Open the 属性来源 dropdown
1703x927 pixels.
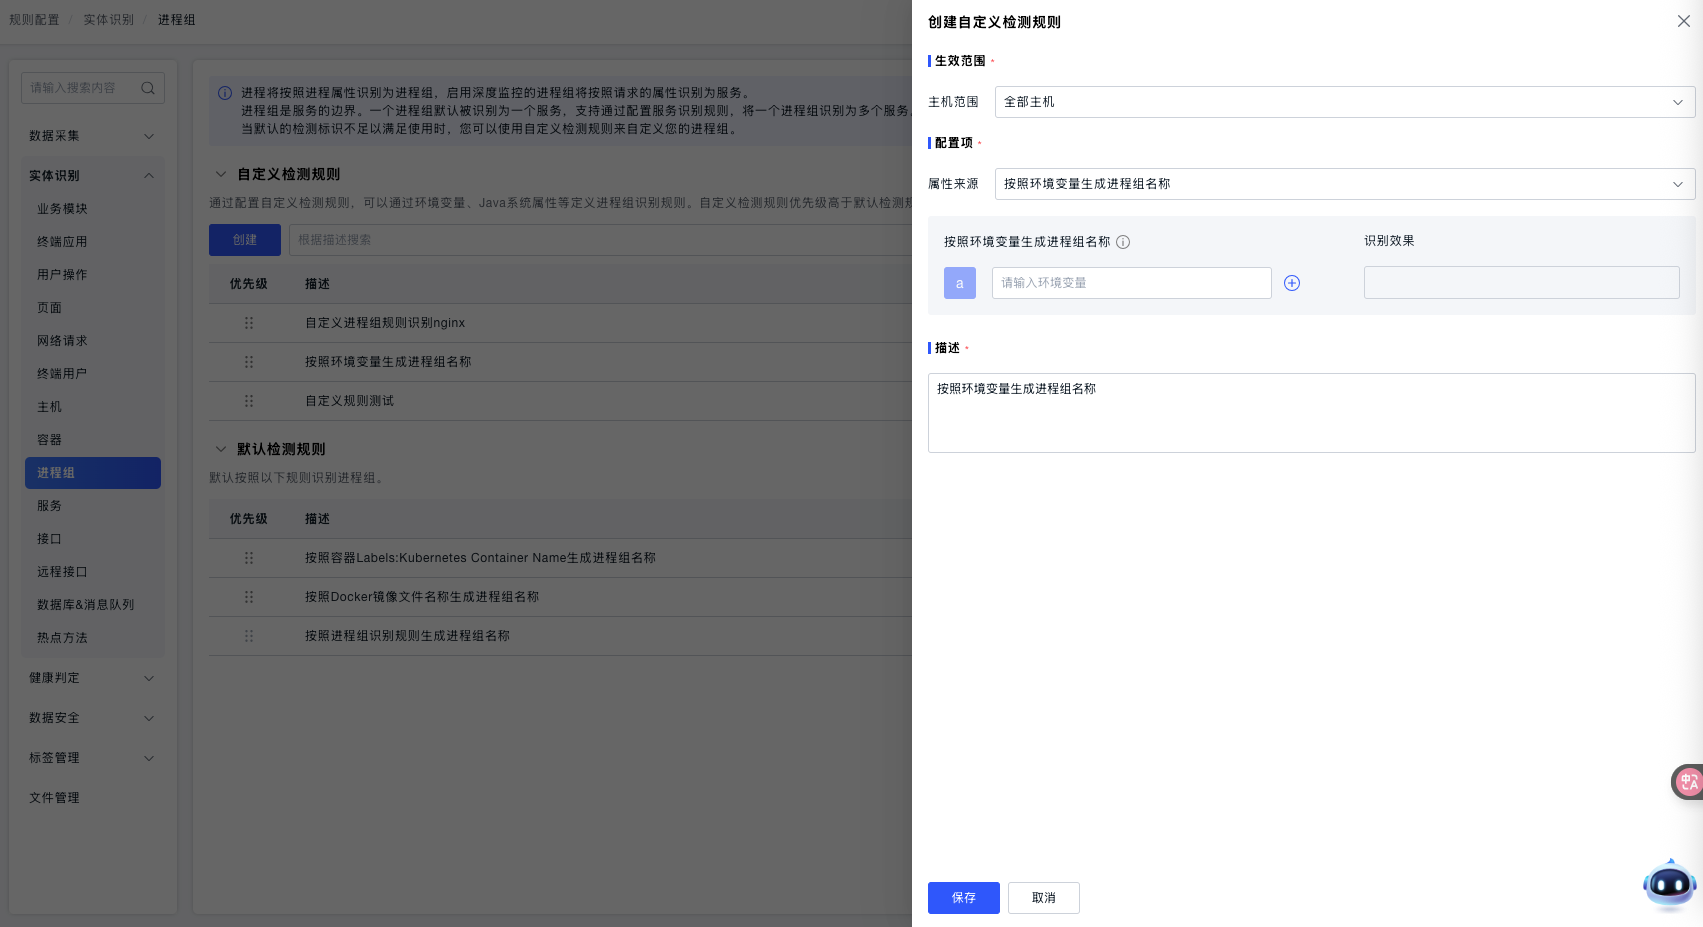pos(1344,184)
